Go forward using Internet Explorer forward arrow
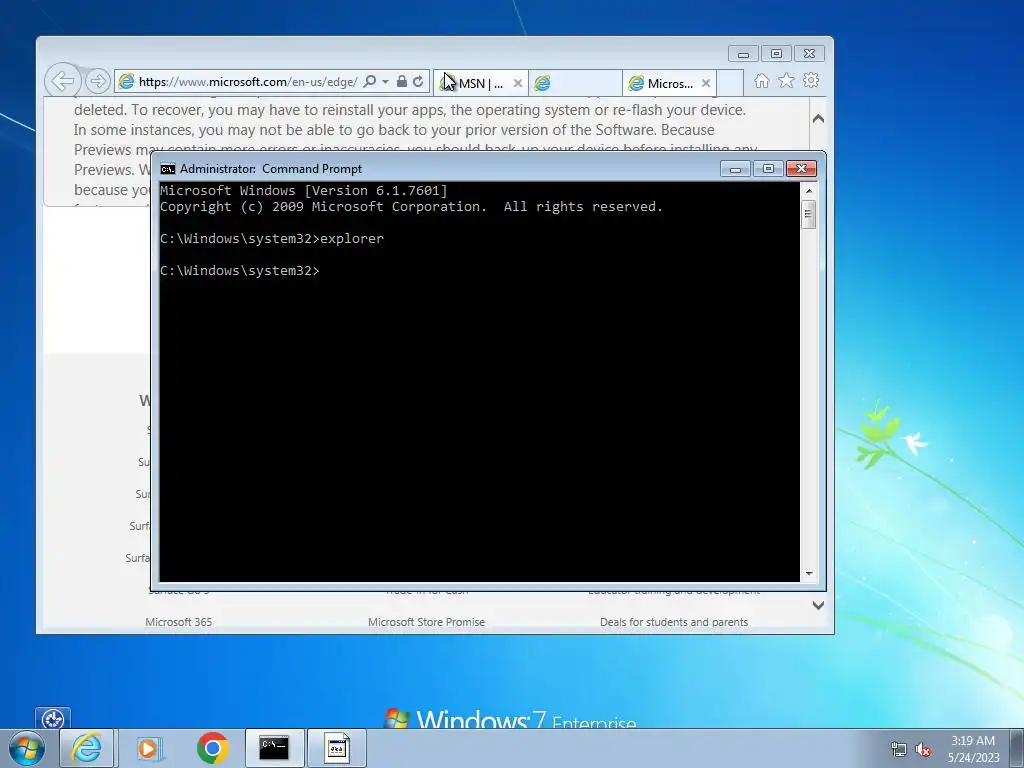The image size is (1024, 768). click(98, 81)
